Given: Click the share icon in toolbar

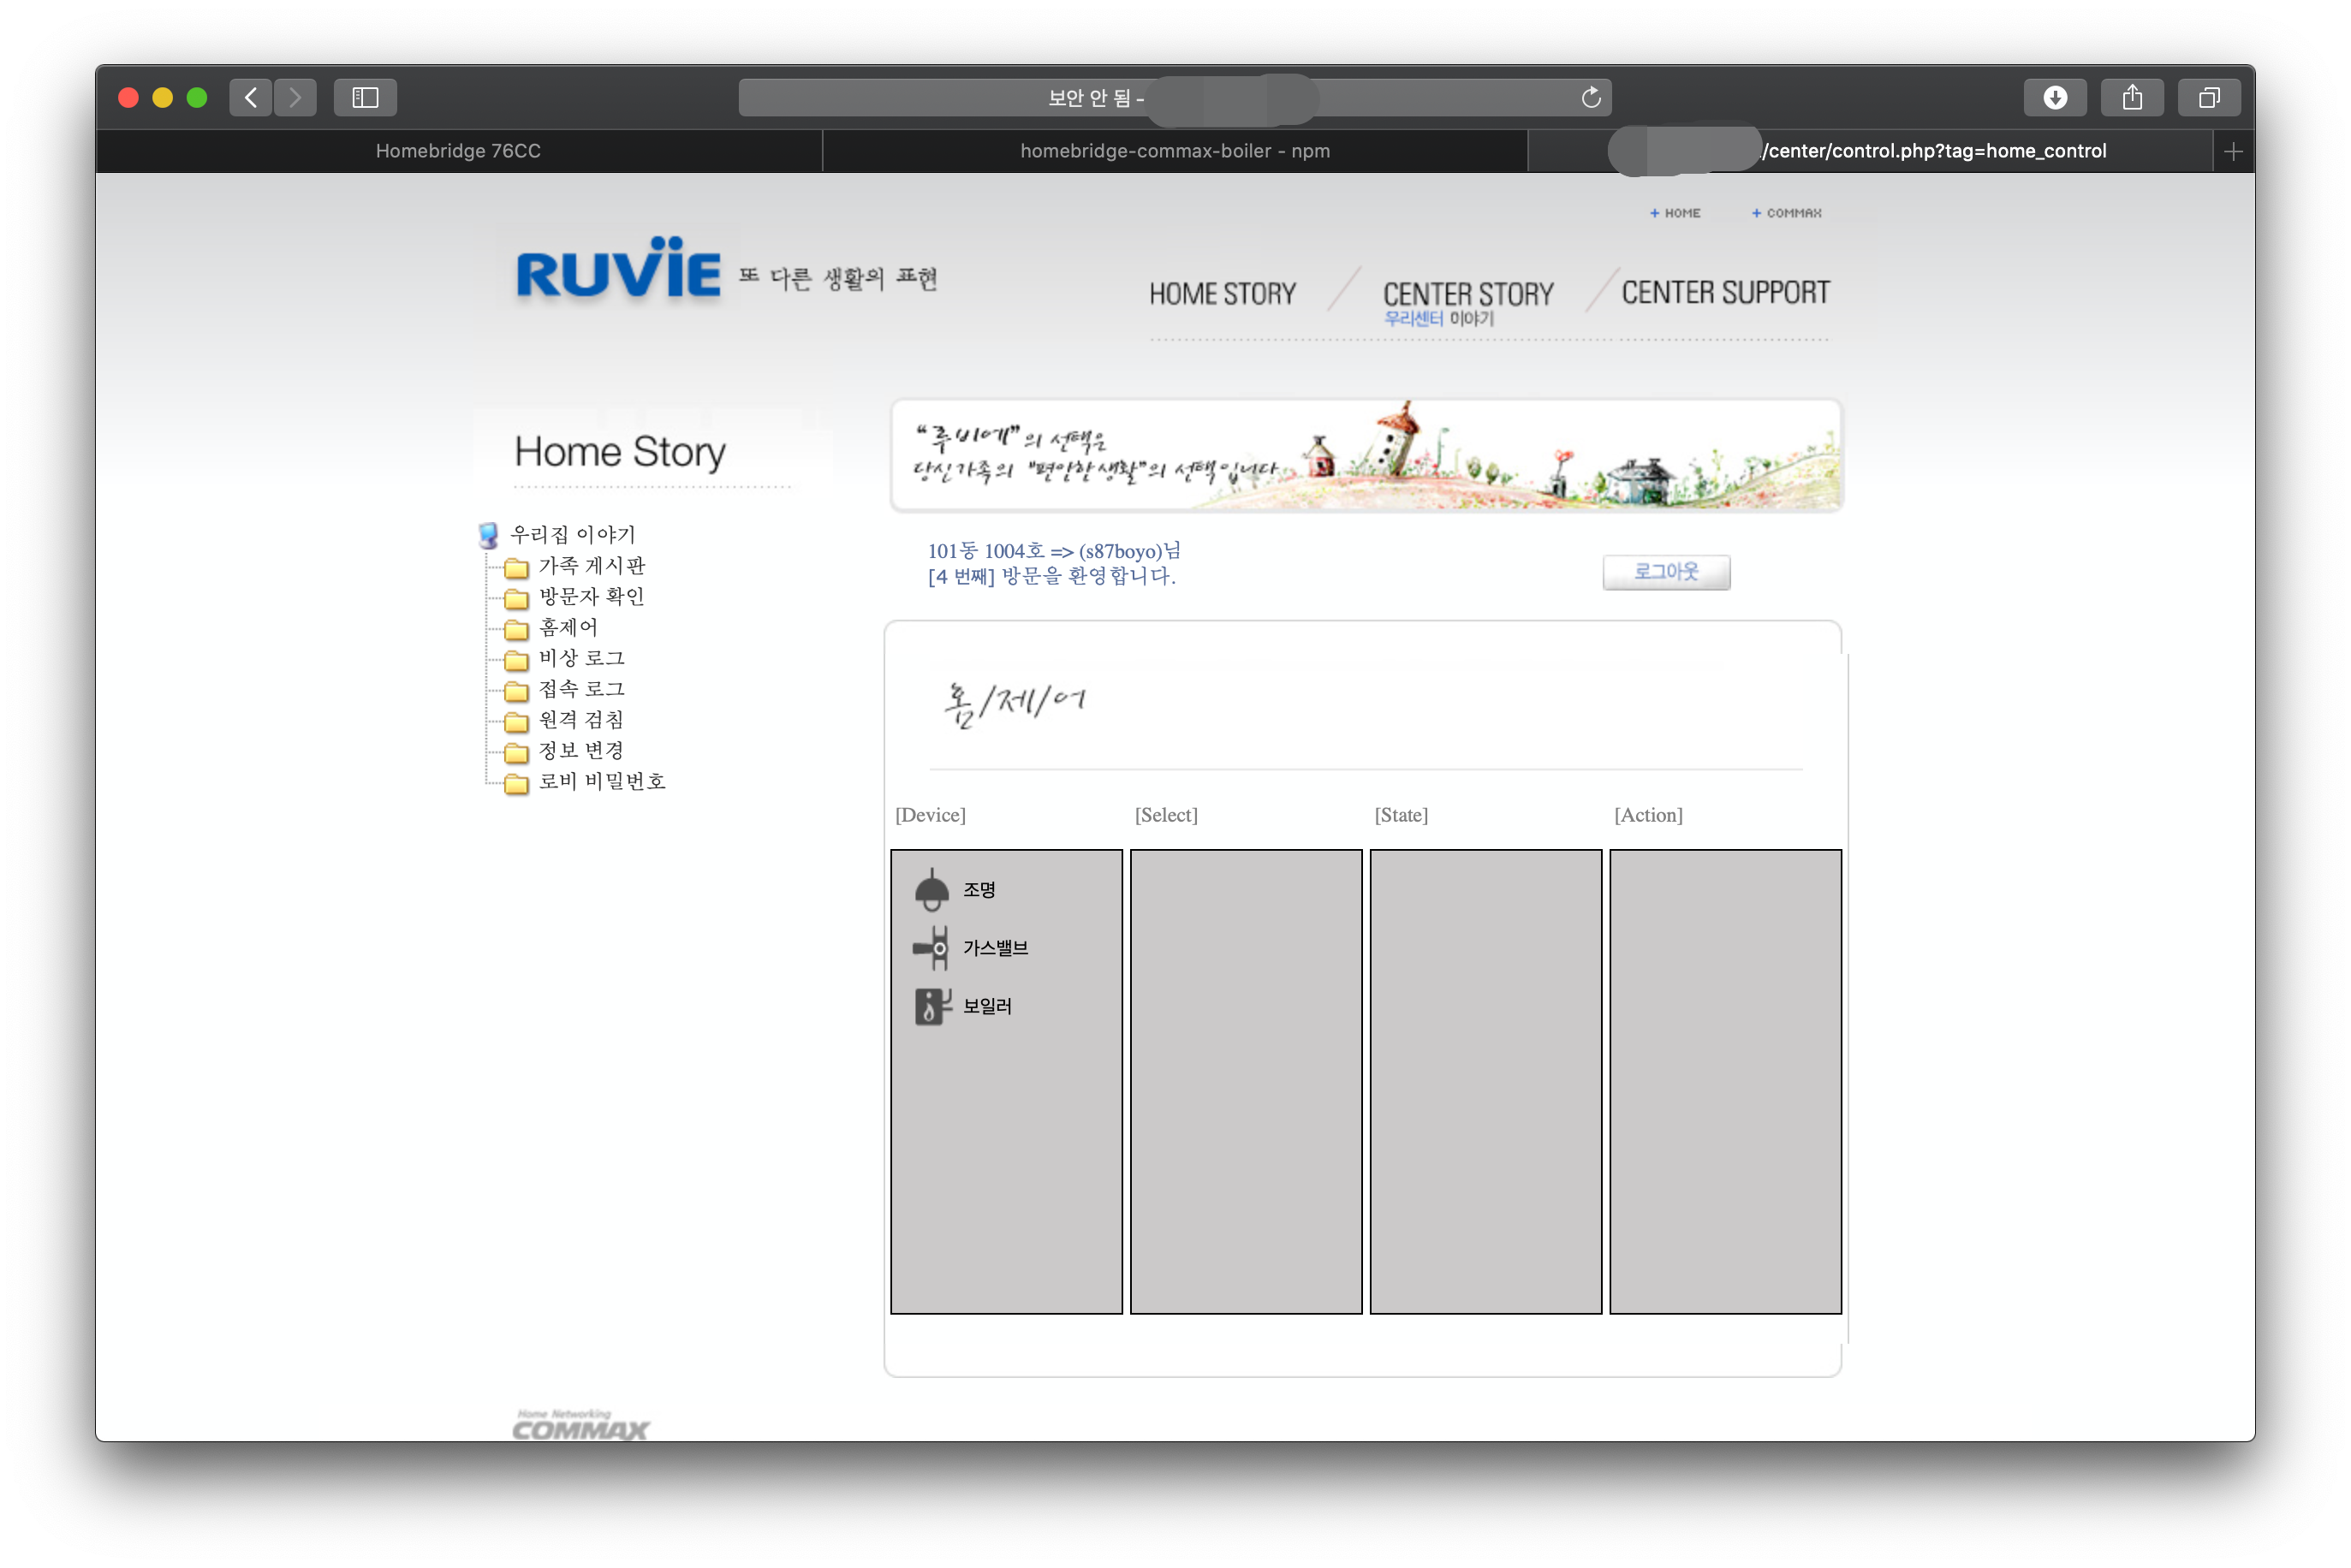Looking at the screenshot, I should point(2131,97).
